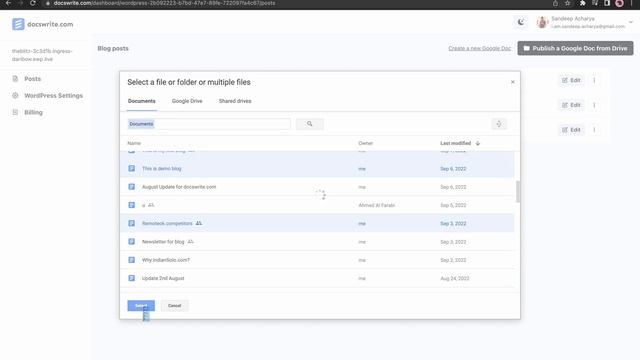Select 'Update 2nd August' document
The height and width of the screenshot is (360, 640).
coord(317,278)
